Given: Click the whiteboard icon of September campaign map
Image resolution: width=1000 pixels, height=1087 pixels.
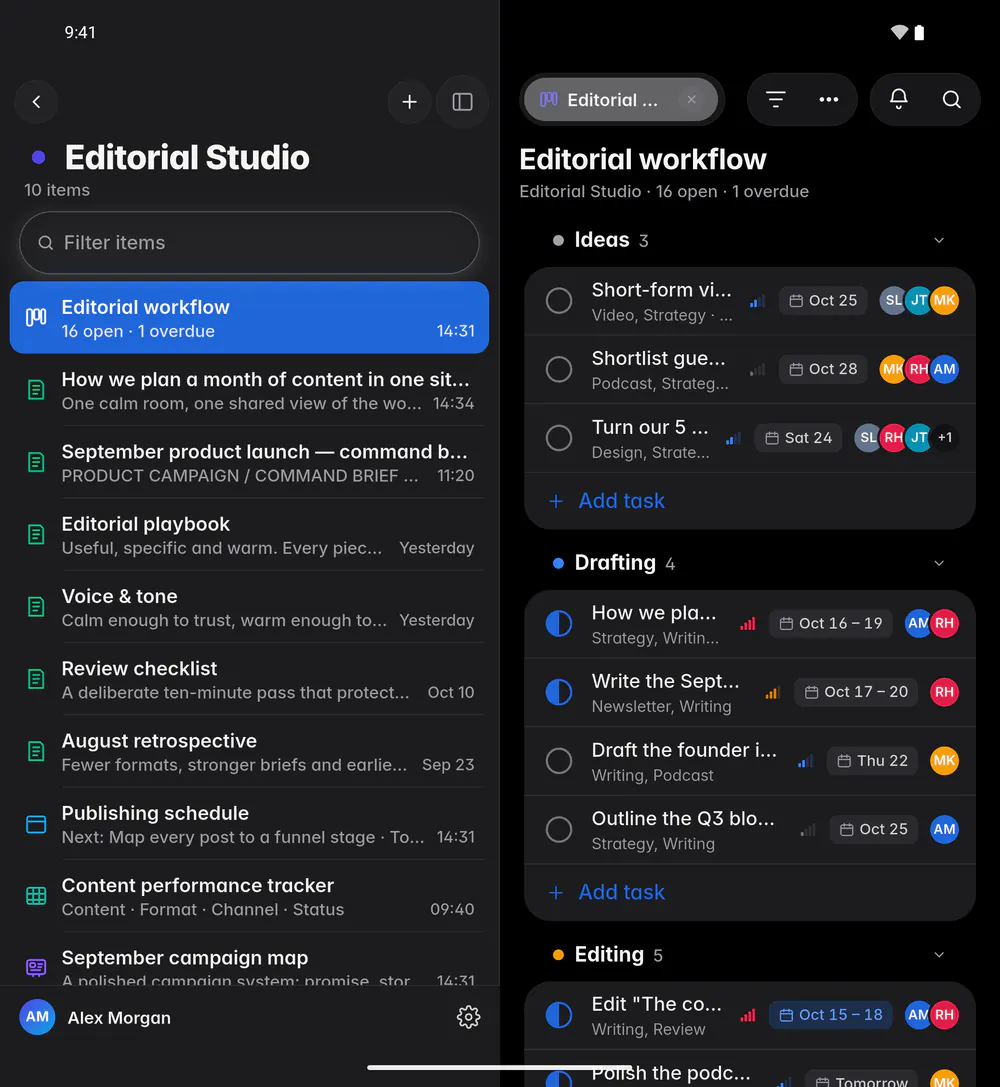Looking at the screenshot, I should (36, 967).
